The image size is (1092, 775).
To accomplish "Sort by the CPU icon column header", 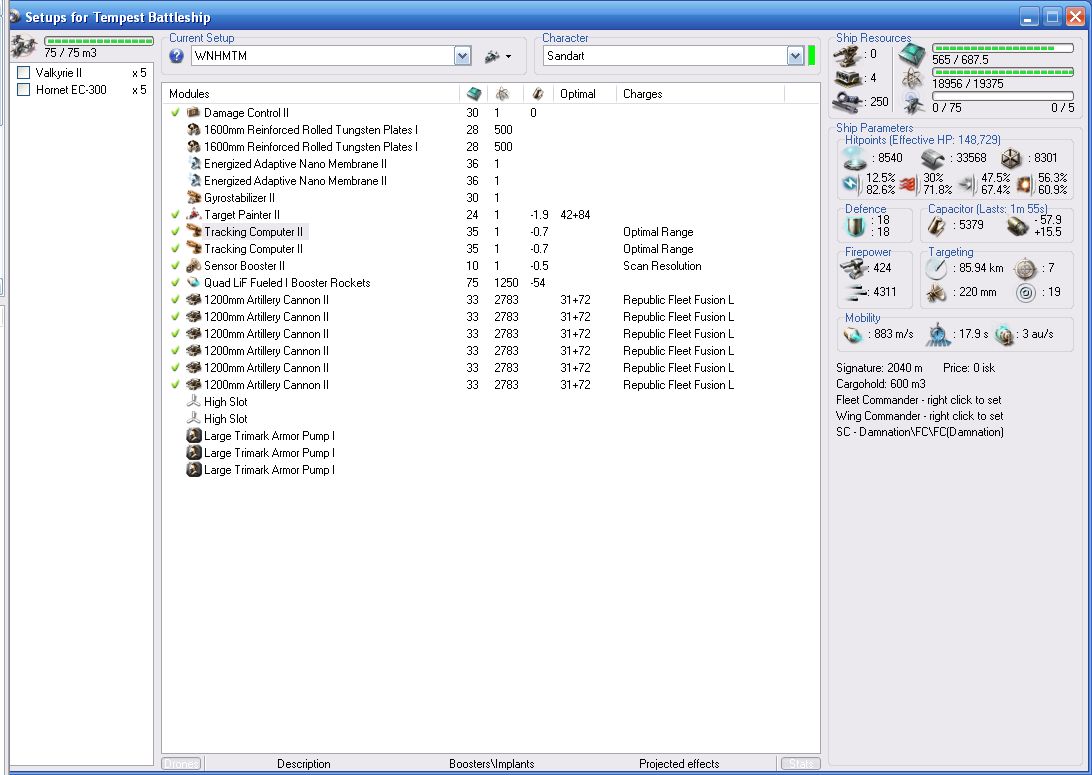I will (x=474, y=94).
